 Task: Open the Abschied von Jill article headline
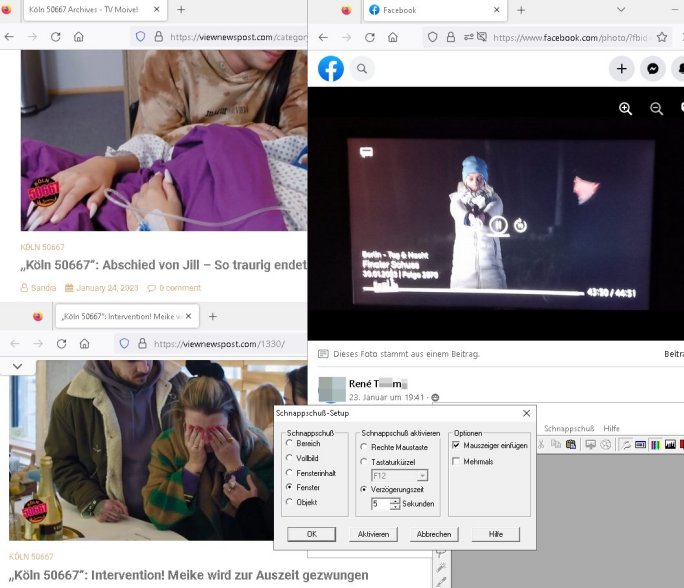(164, 265)
